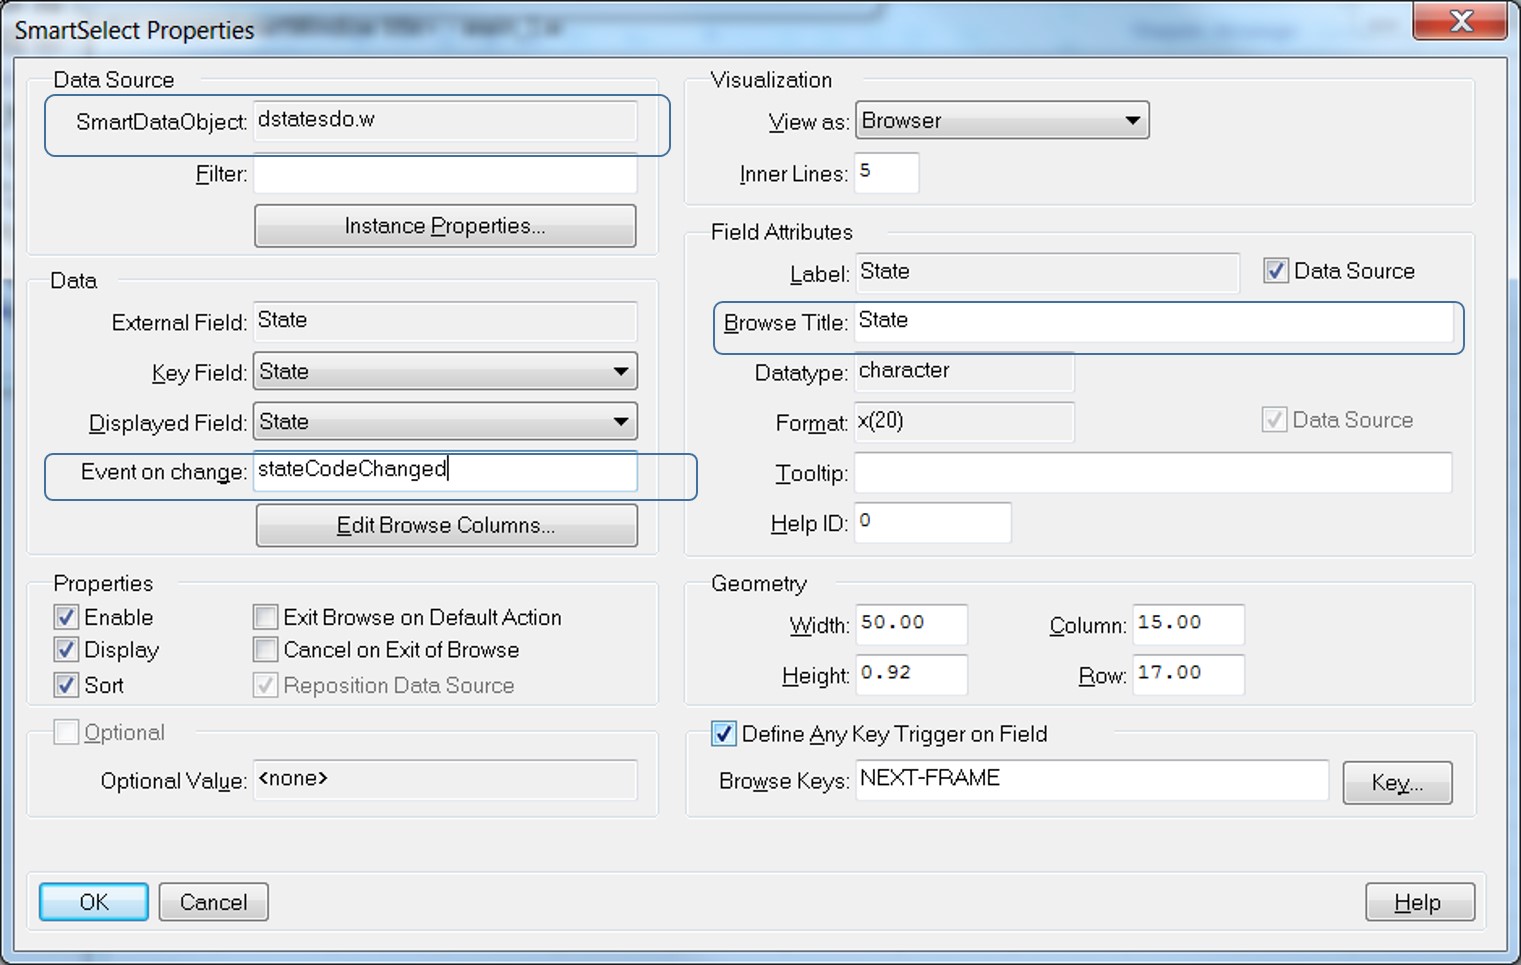
Task: Click Edit Browse Columns
Action: [x=446, y=525]
